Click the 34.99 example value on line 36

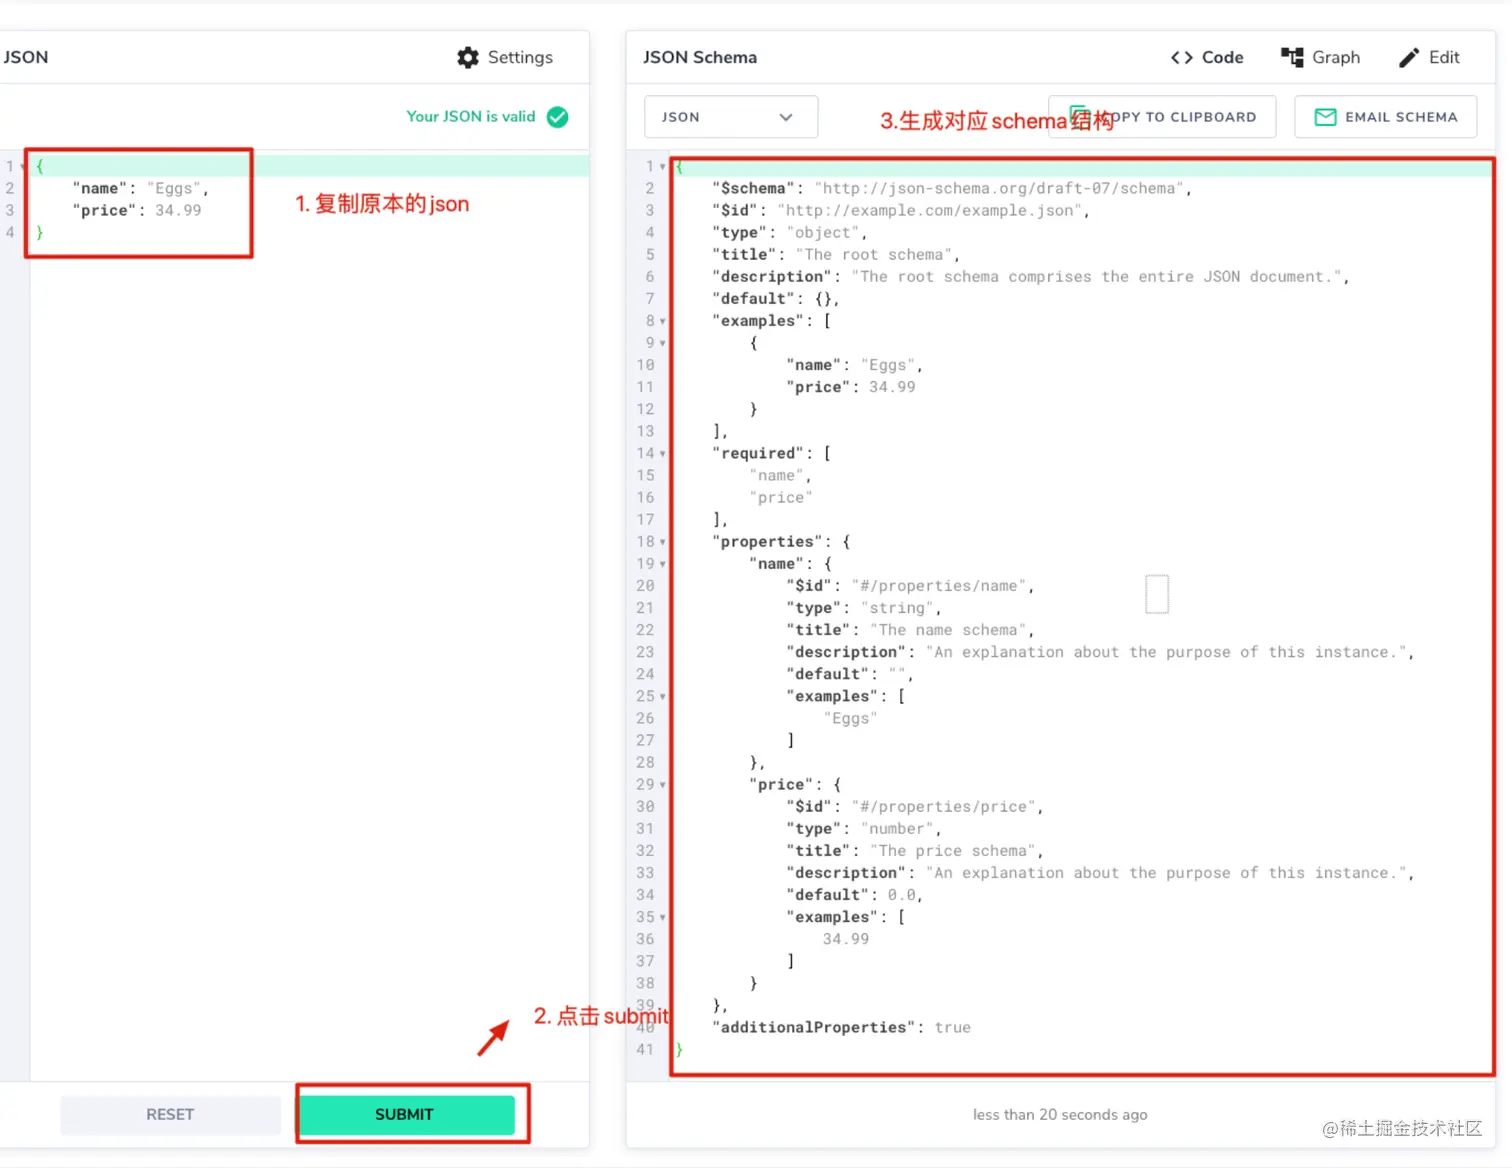point(846,940)
